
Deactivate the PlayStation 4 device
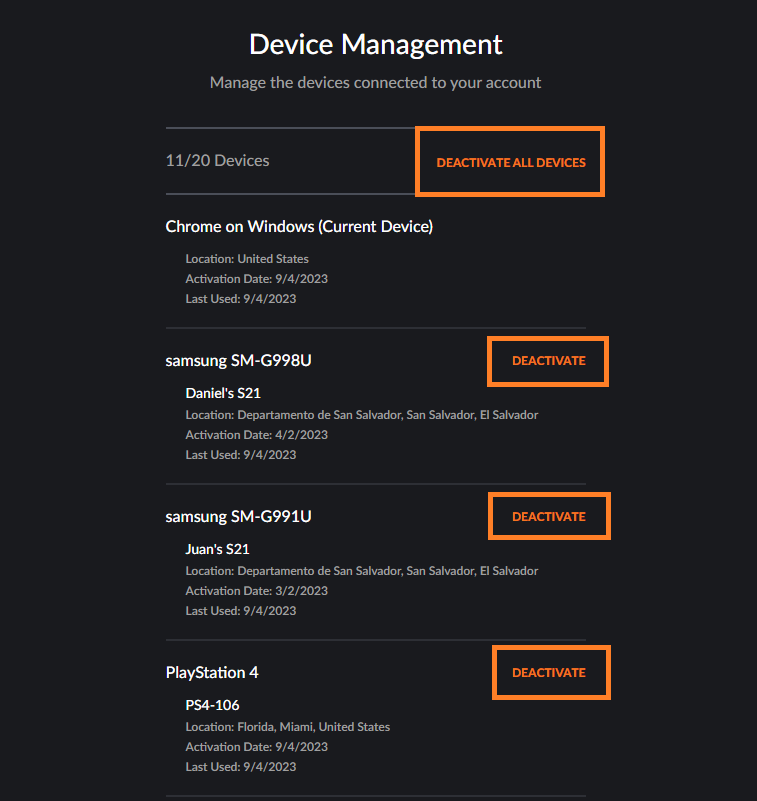click(549, 672)
